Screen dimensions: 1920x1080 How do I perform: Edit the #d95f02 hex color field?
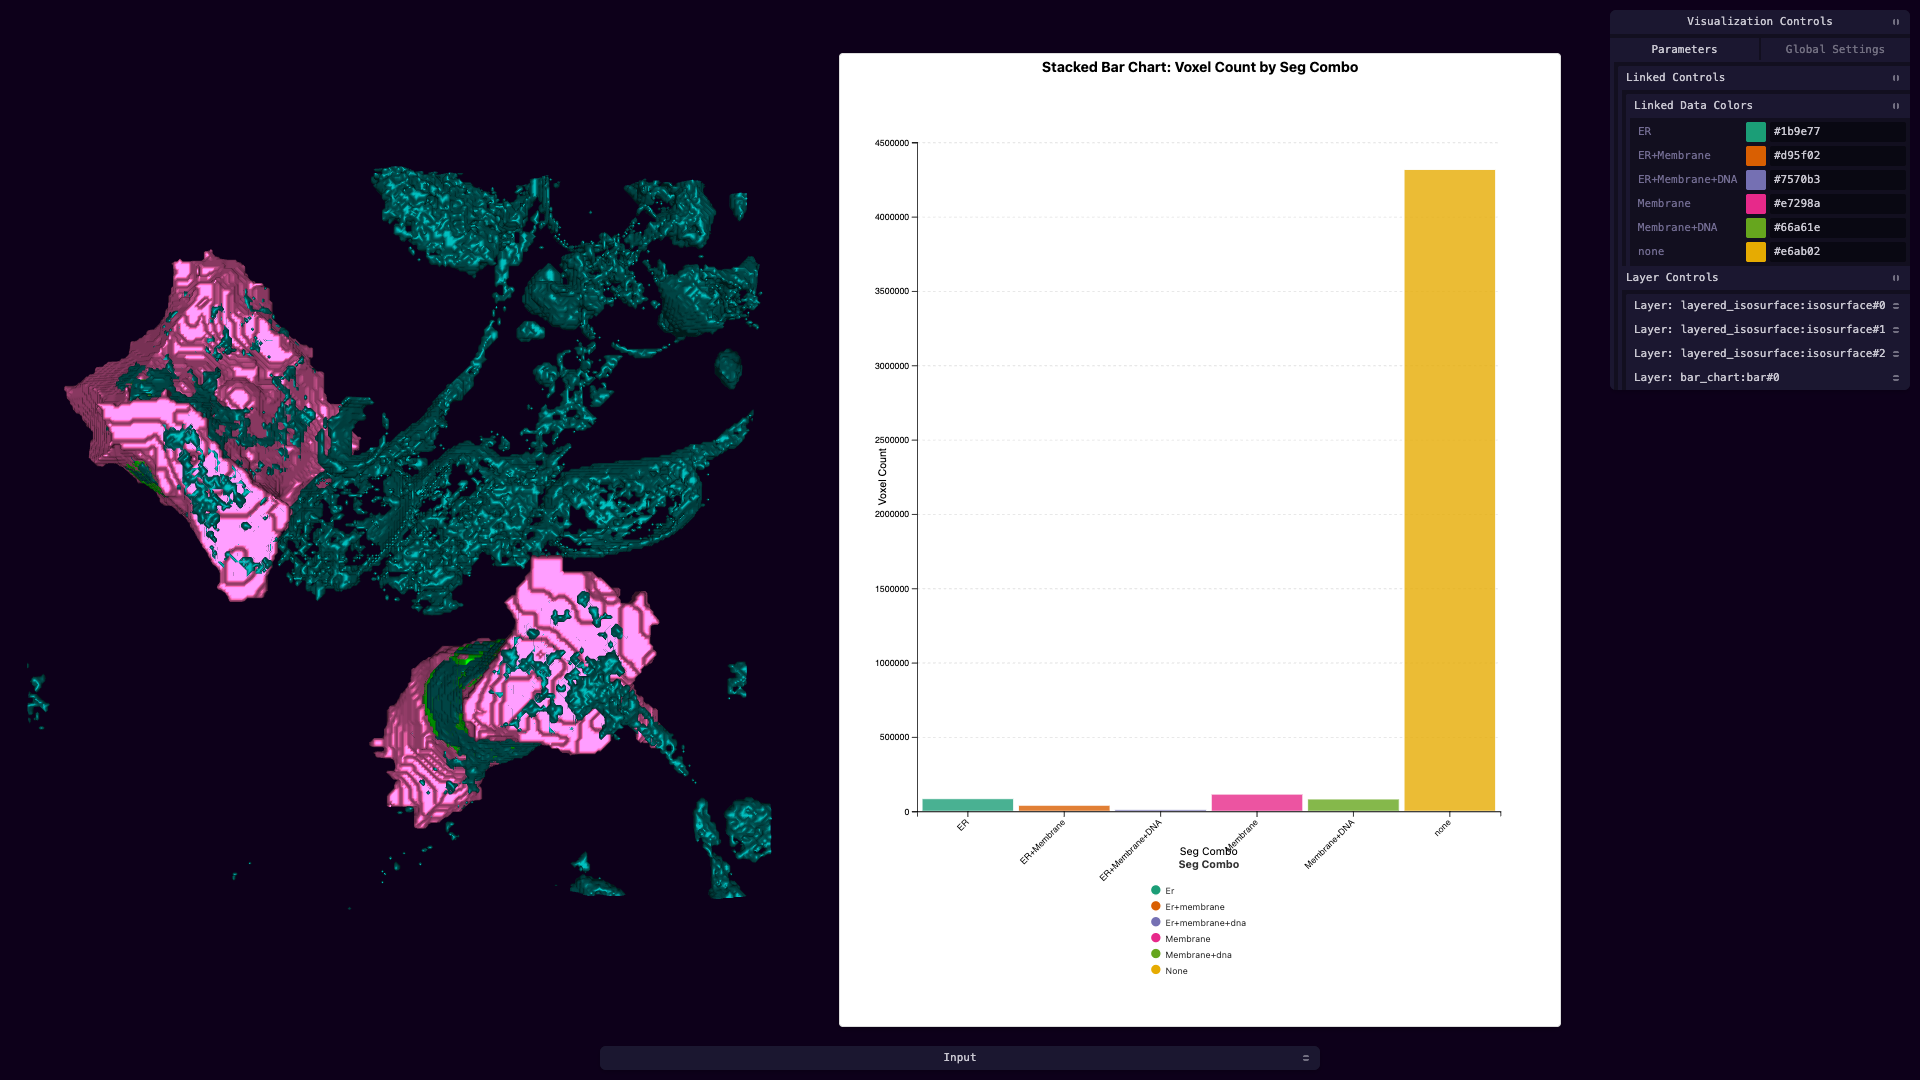1837,156
